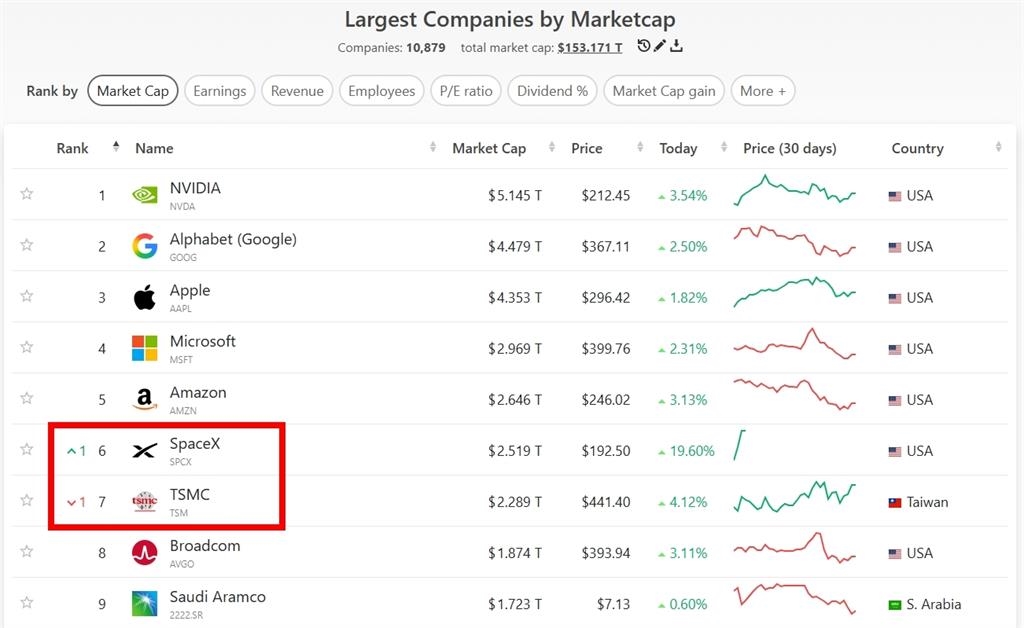Download the list via the download icon

(x=676, y=46)
